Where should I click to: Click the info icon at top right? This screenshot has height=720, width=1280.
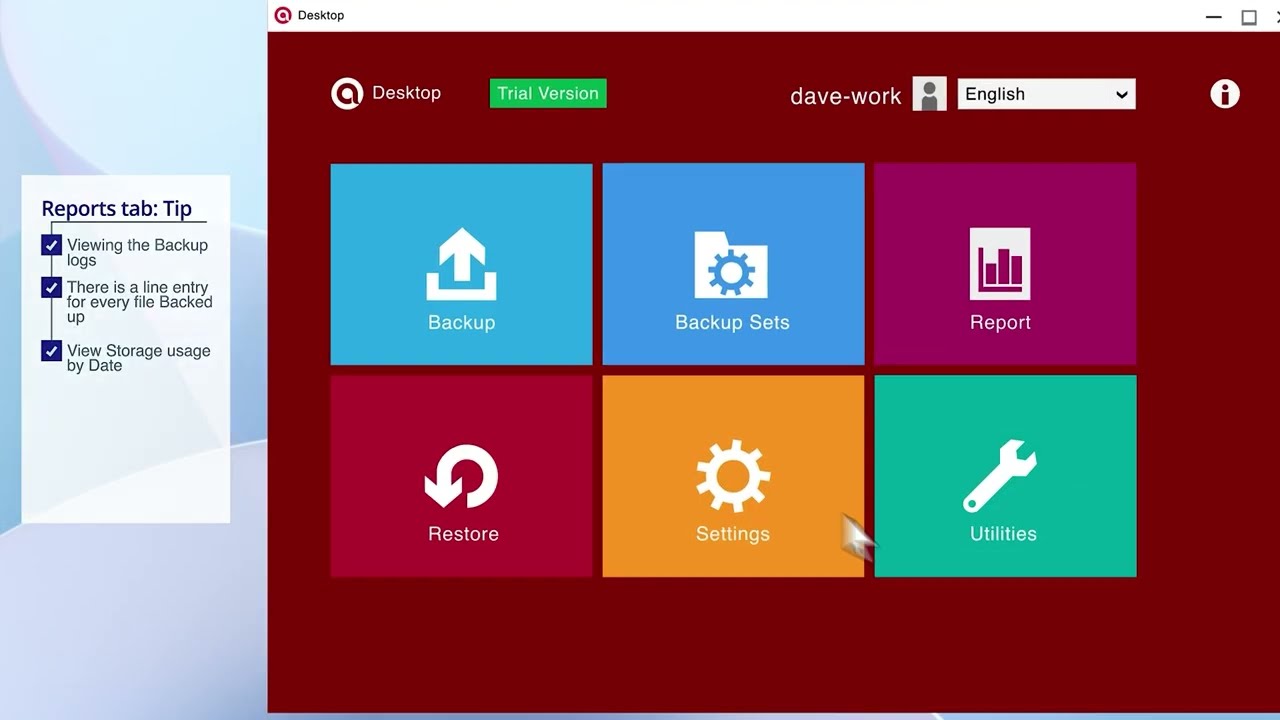coord(1224,94)
